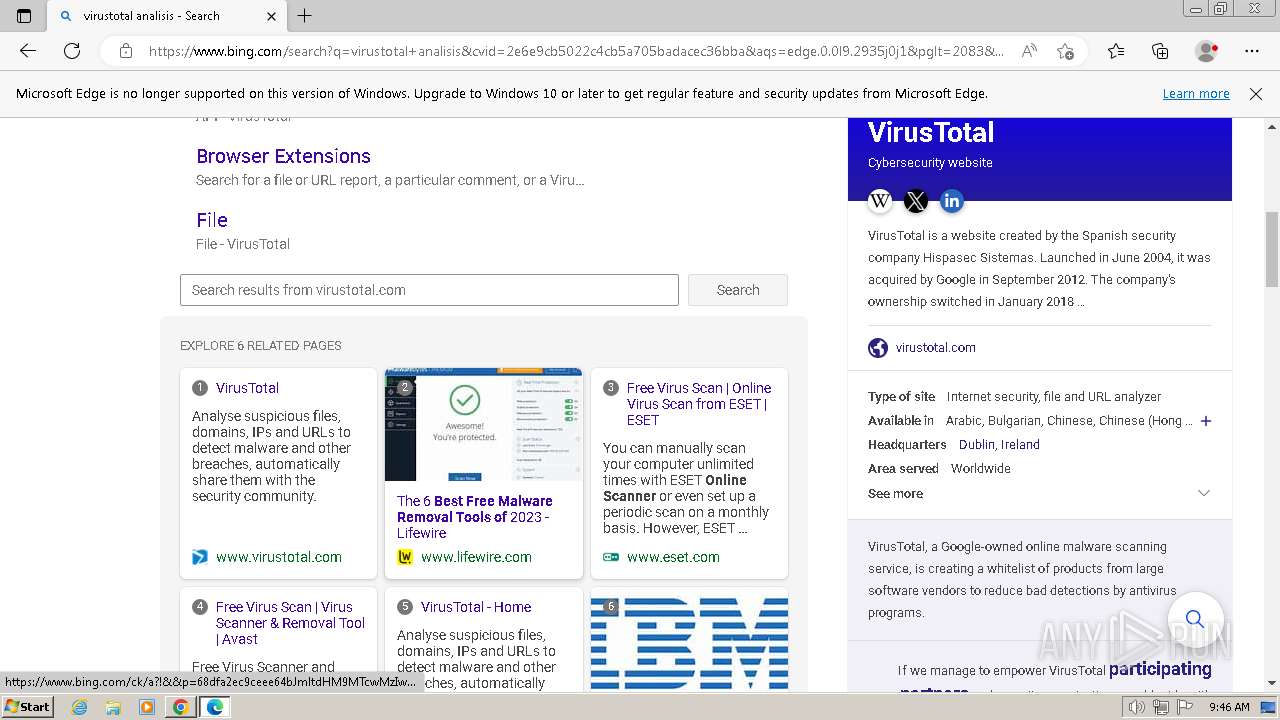Open the VirusTotal related page title

tap(247, 388)
